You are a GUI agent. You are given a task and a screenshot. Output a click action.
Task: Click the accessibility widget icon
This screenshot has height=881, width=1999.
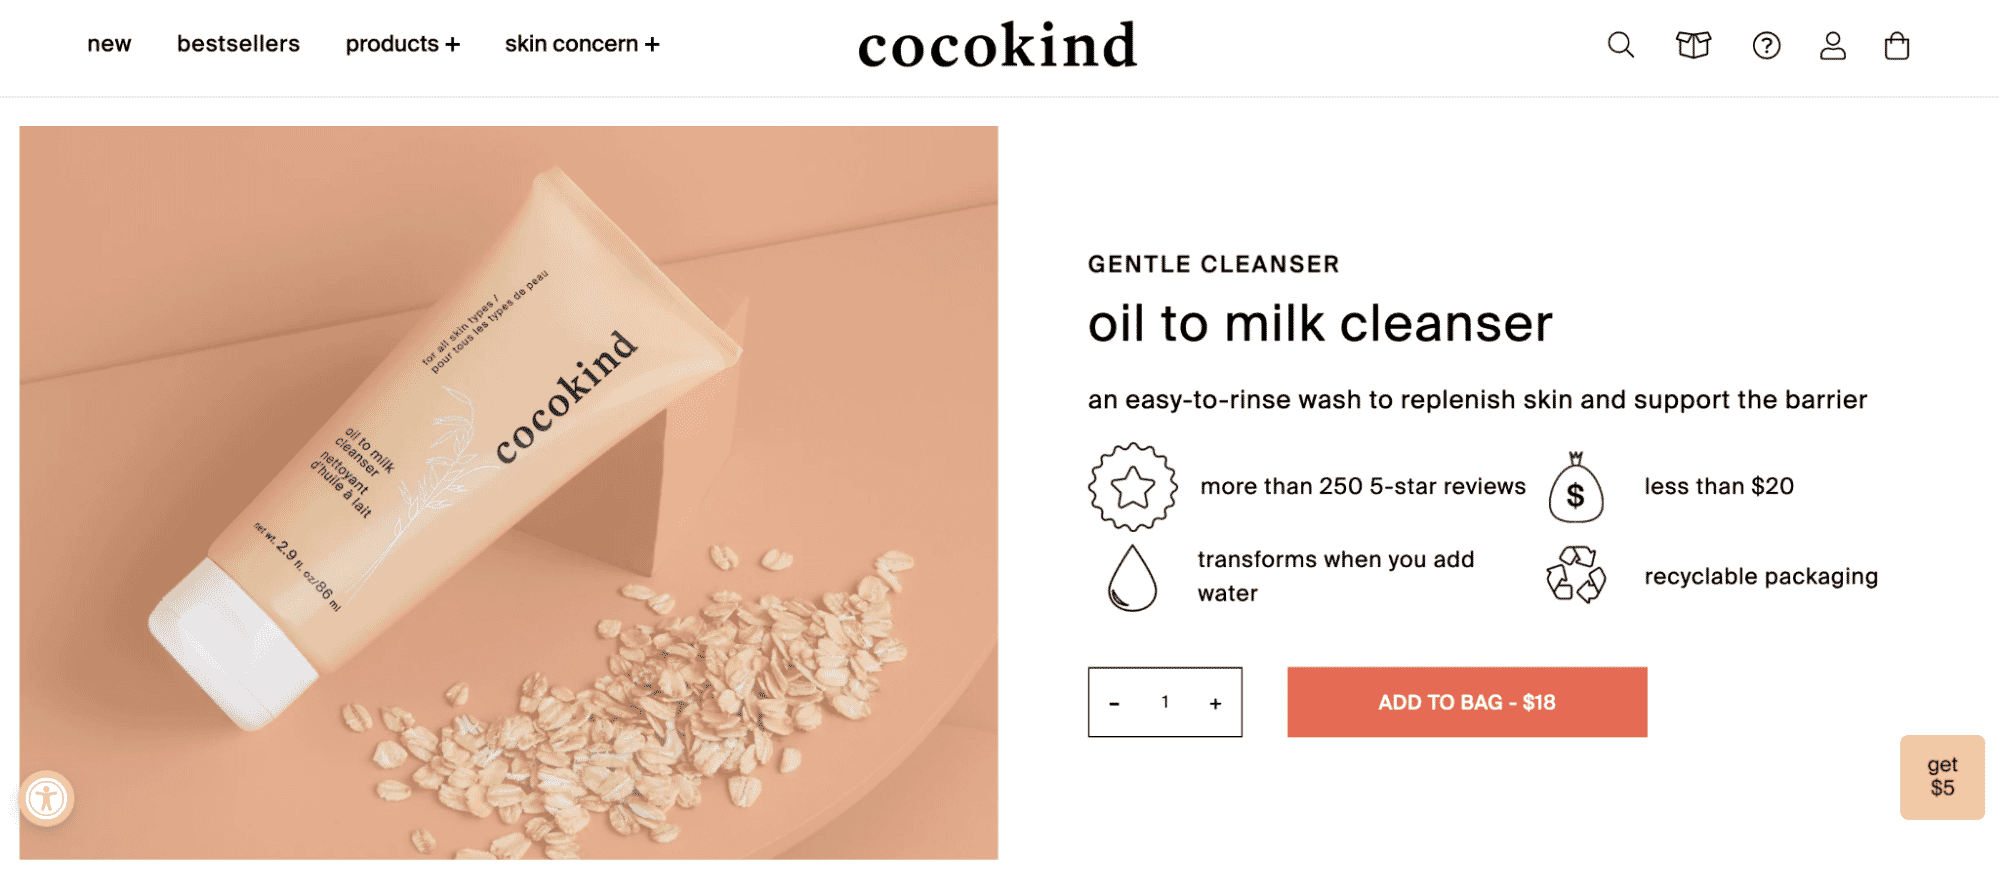pos(46,798)
